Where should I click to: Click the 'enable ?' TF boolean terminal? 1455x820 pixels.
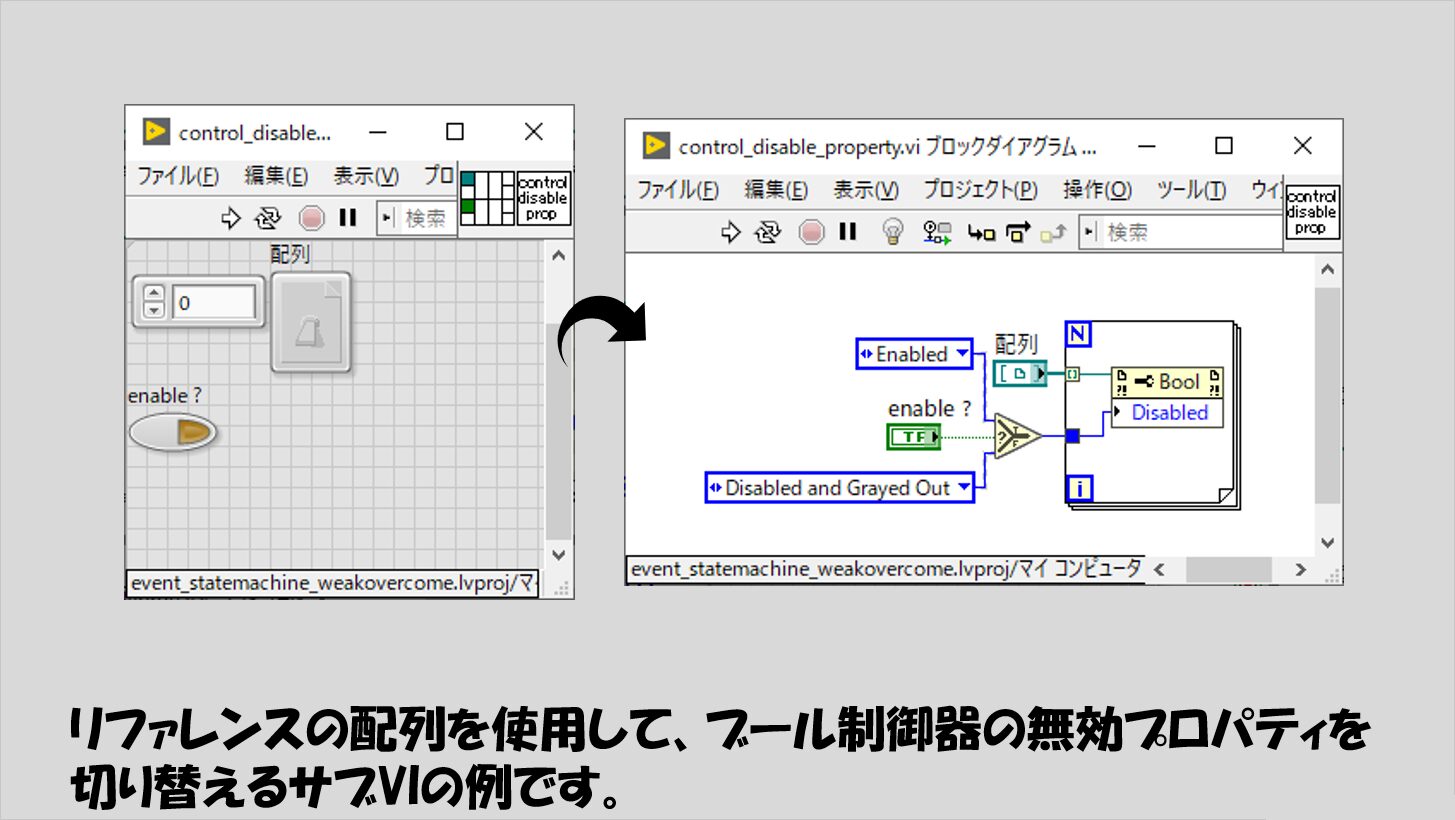tap(914, 436)
